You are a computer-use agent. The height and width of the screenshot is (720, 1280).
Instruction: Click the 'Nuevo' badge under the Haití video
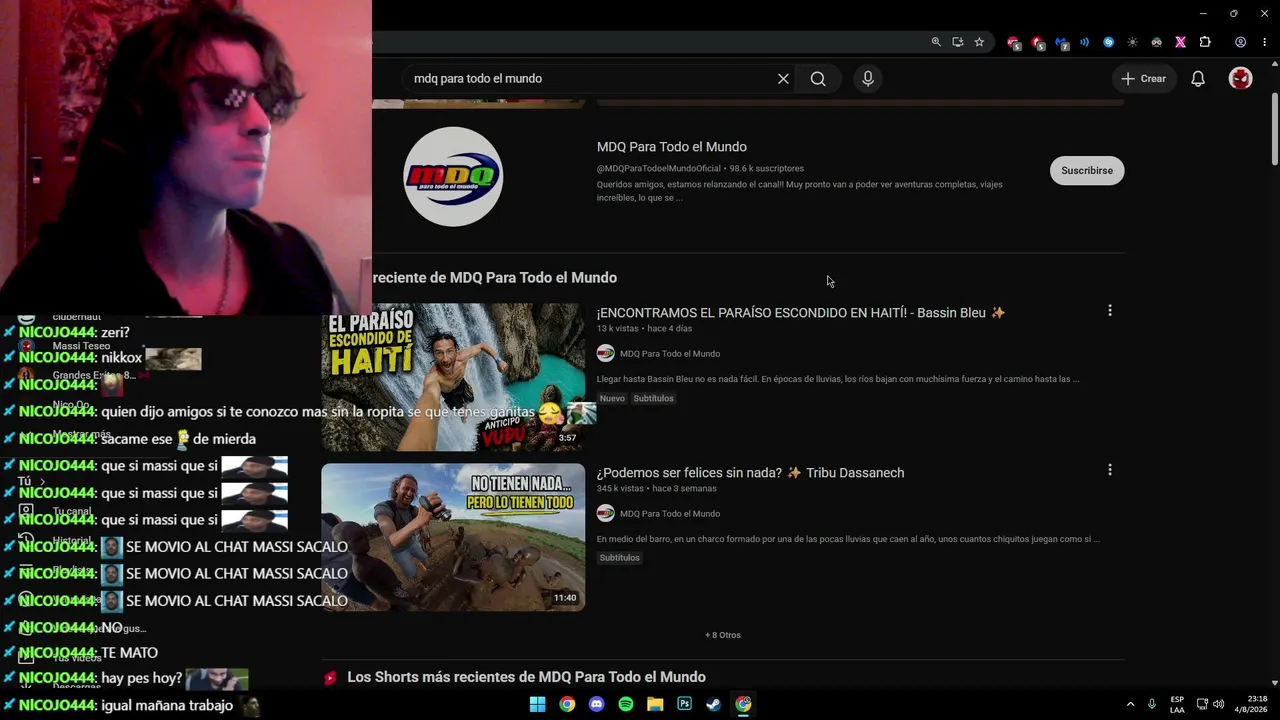point(612,398)
